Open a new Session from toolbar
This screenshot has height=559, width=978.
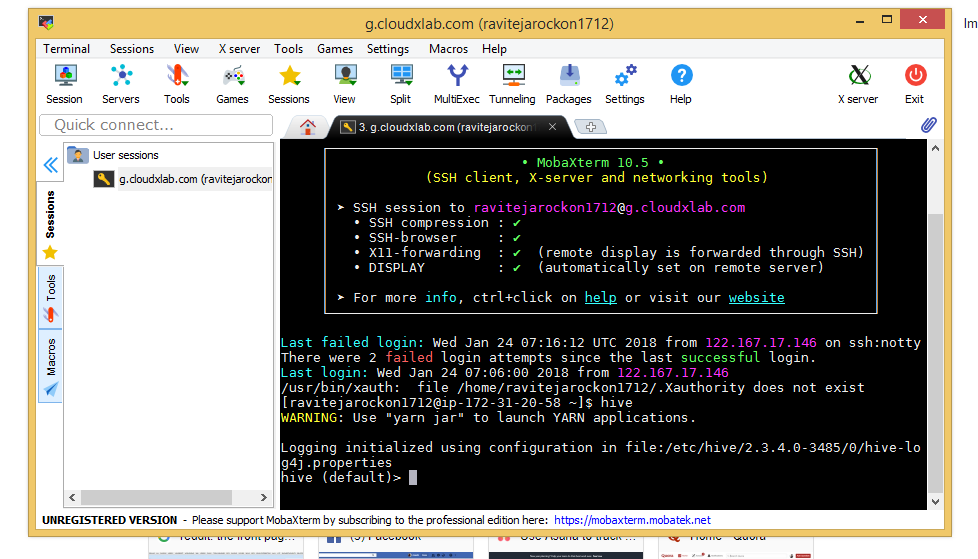point(65,84)
